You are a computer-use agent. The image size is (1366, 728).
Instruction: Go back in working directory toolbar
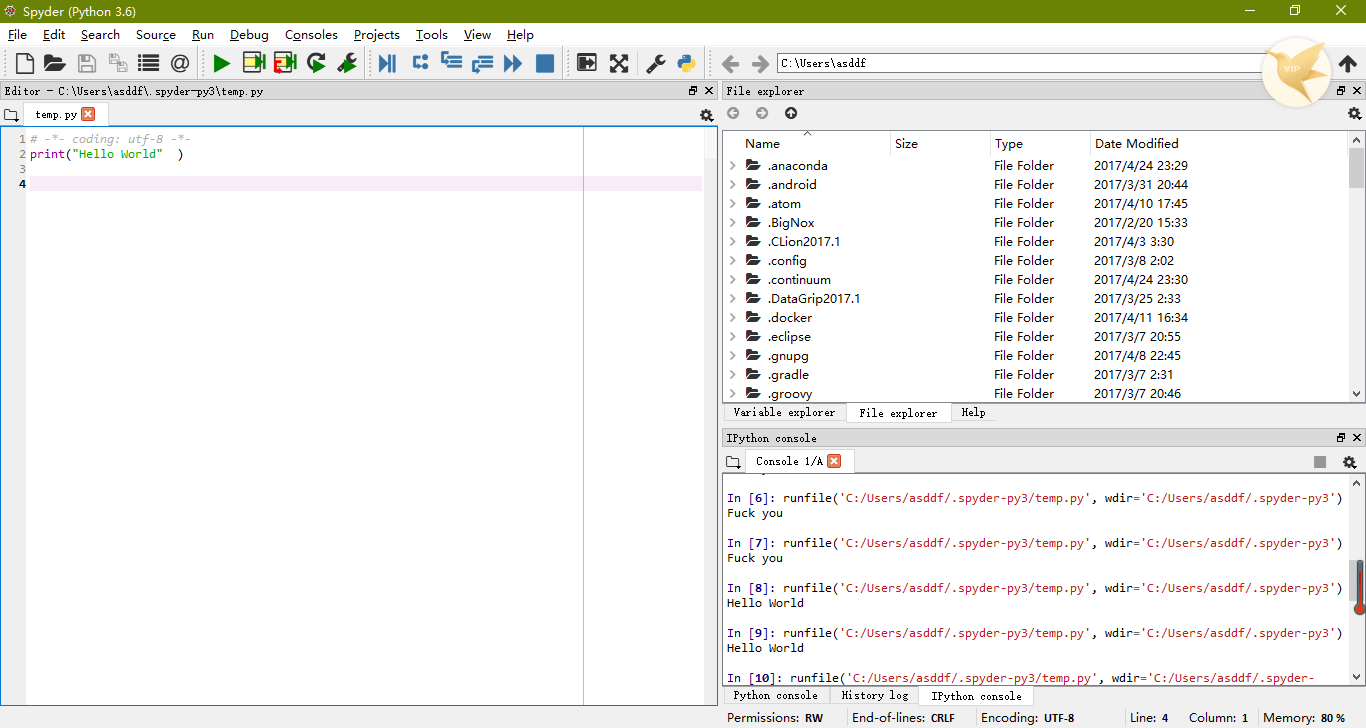730,63
